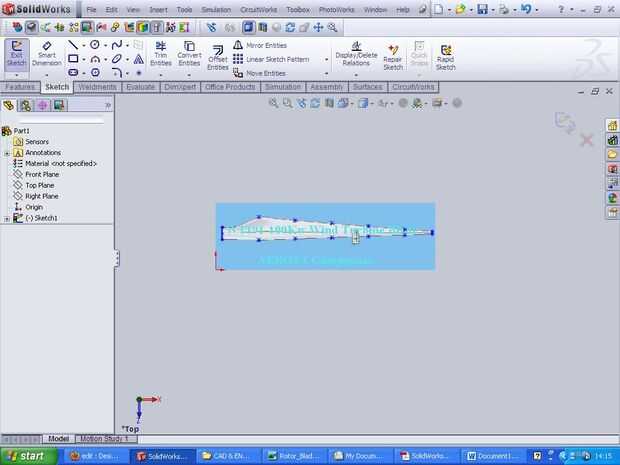Click the sketch cancel red X
Viewport: 620px width, 465px height.
click(587, 140)
